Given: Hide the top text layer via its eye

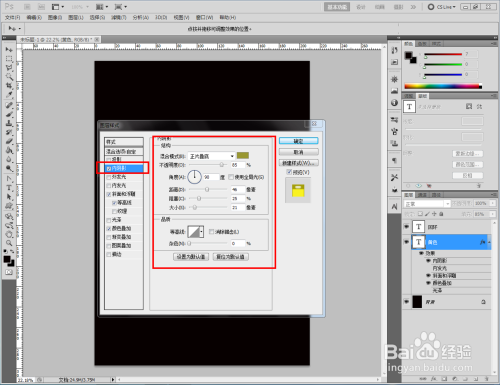Looking at the screenshot, I should [406, 227].
